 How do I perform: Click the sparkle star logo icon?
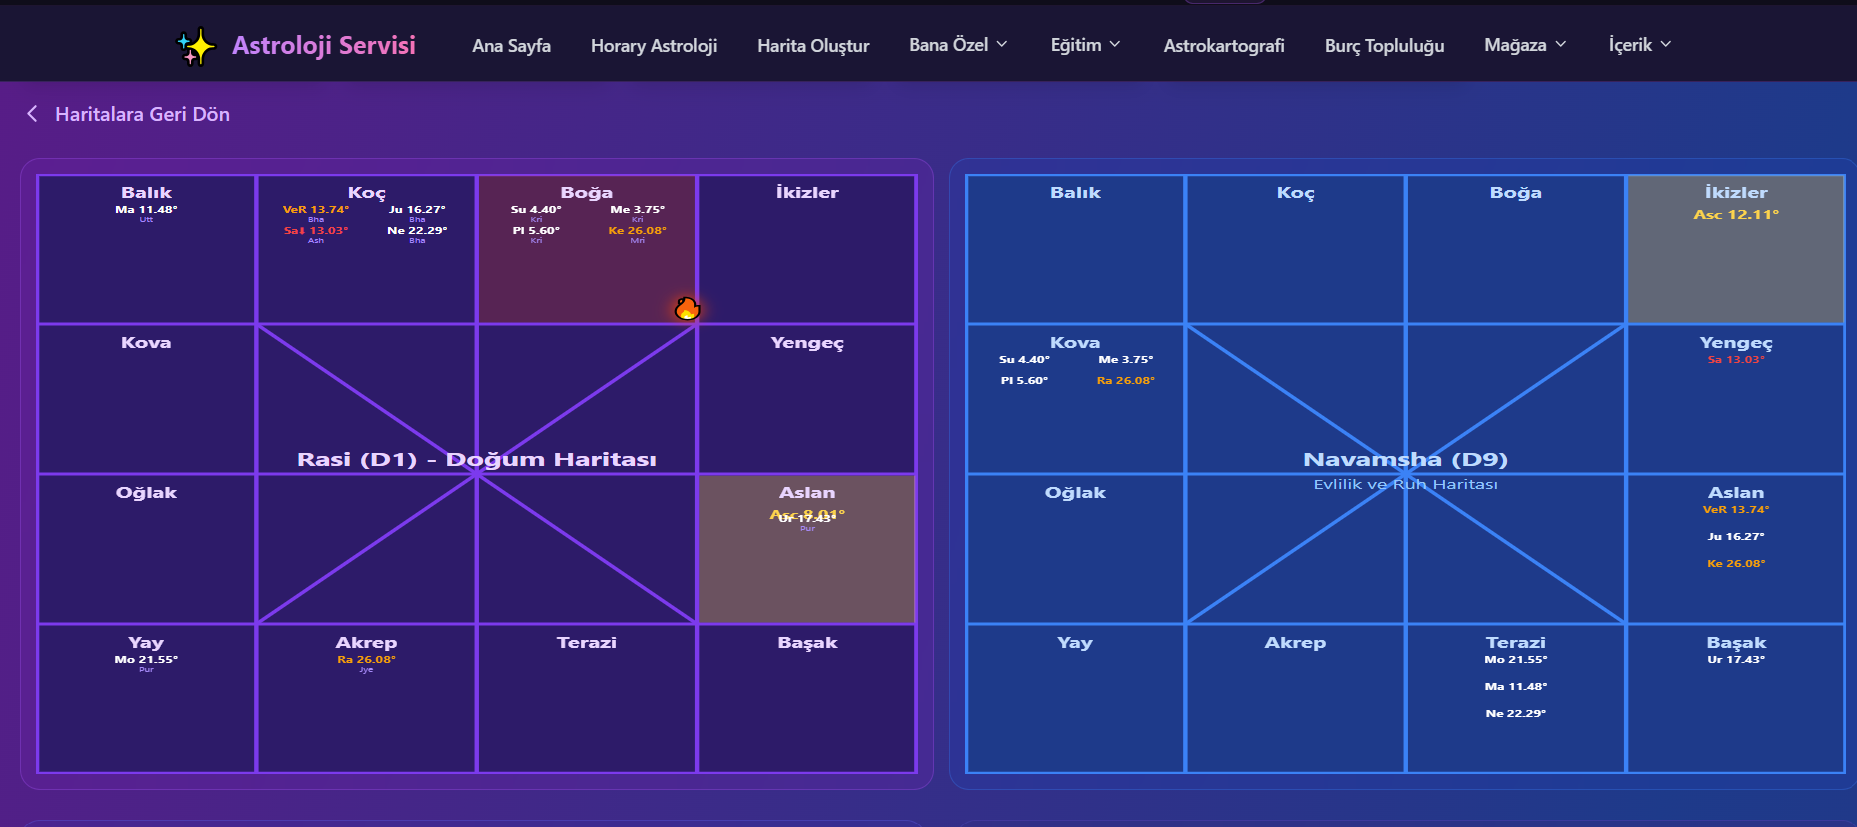point(195,46)
